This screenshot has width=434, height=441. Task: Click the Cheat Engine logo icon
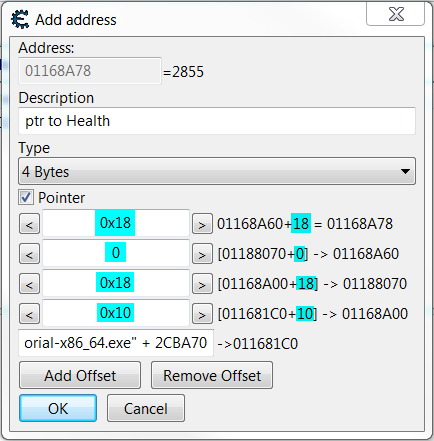pos(20,19)
